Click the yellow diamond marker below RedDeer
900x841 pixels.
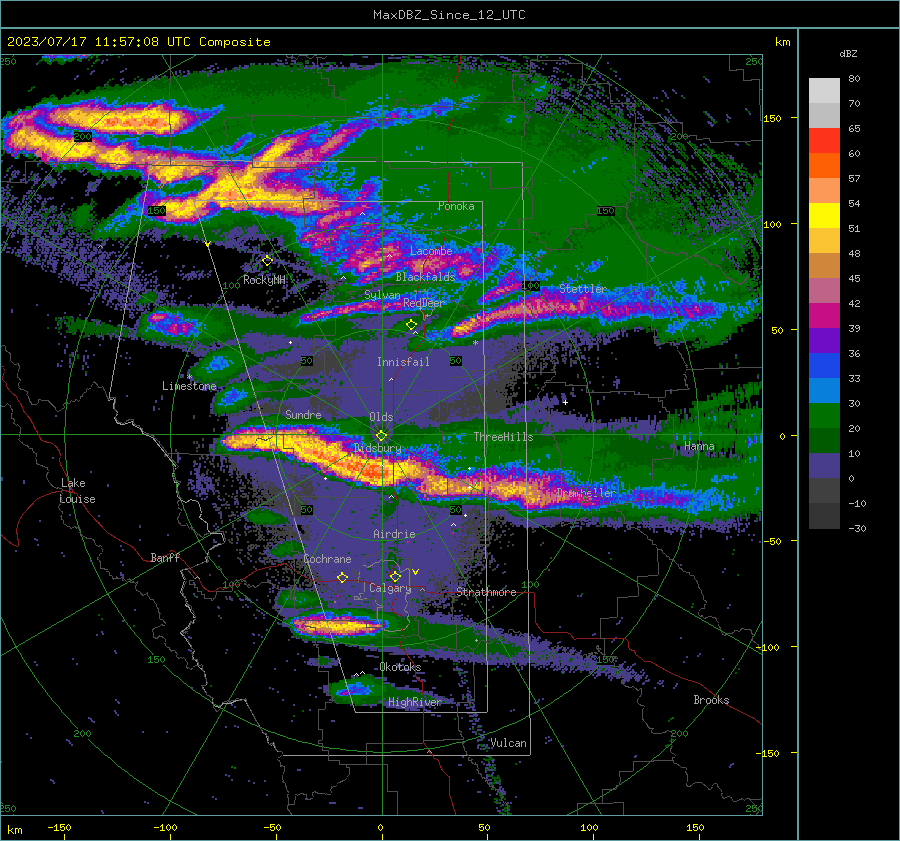[412, 325]
